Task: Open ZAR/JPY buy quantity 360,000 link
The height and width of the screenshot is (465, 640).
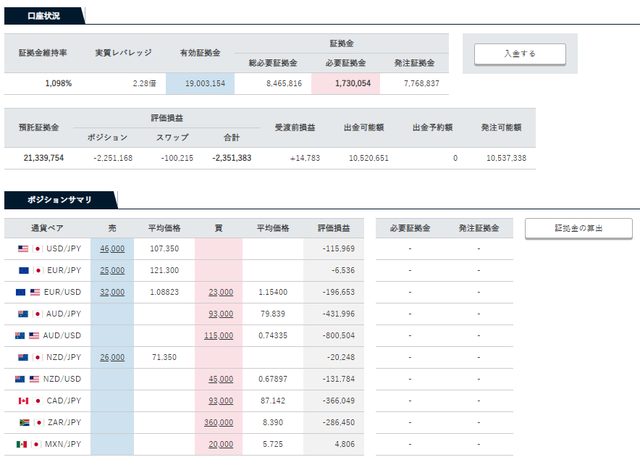Action: [x=219, y=423]
